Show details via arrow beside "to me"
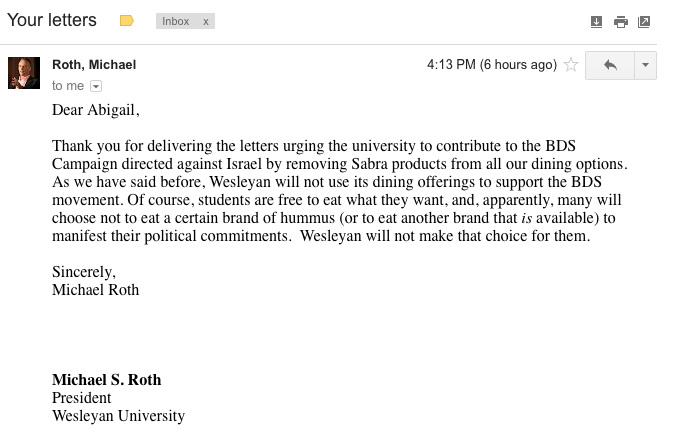Image resolution: width=687 pixels, height=436 pixels. (96, 86)
